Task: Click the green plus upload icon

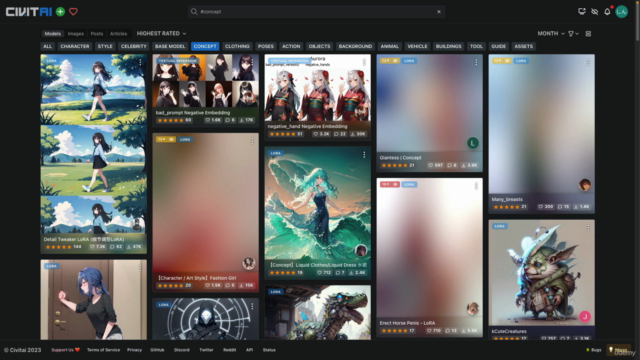Action: pyautogui.click(x=60, y=12)
